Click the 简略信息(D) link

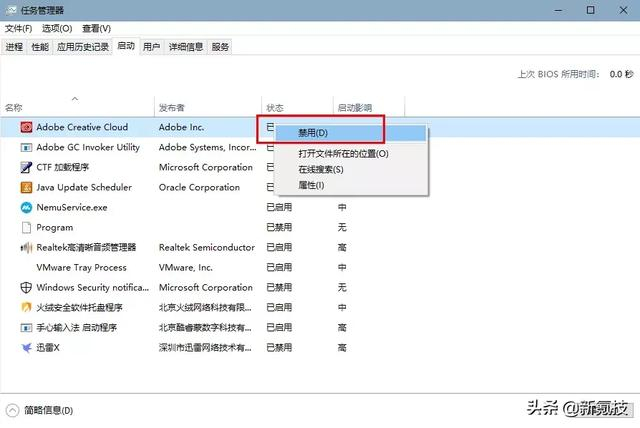pos(49,410)
